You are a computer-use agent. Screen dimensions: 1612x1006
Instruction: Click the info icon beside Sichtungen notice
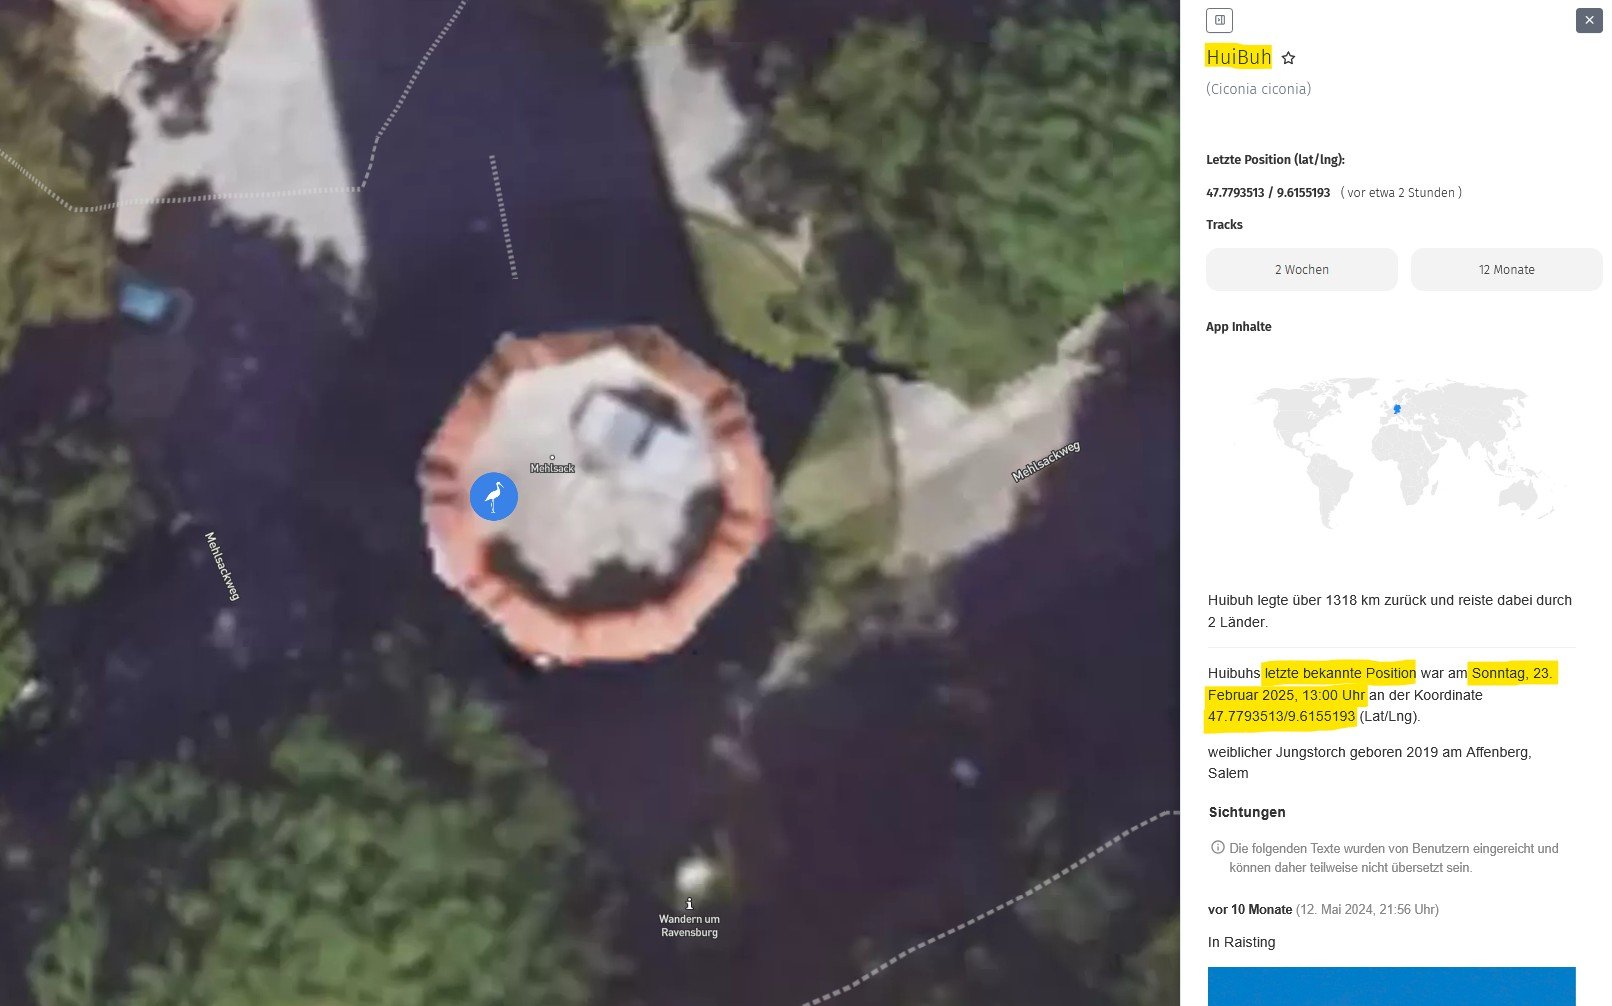point(1217,848)
